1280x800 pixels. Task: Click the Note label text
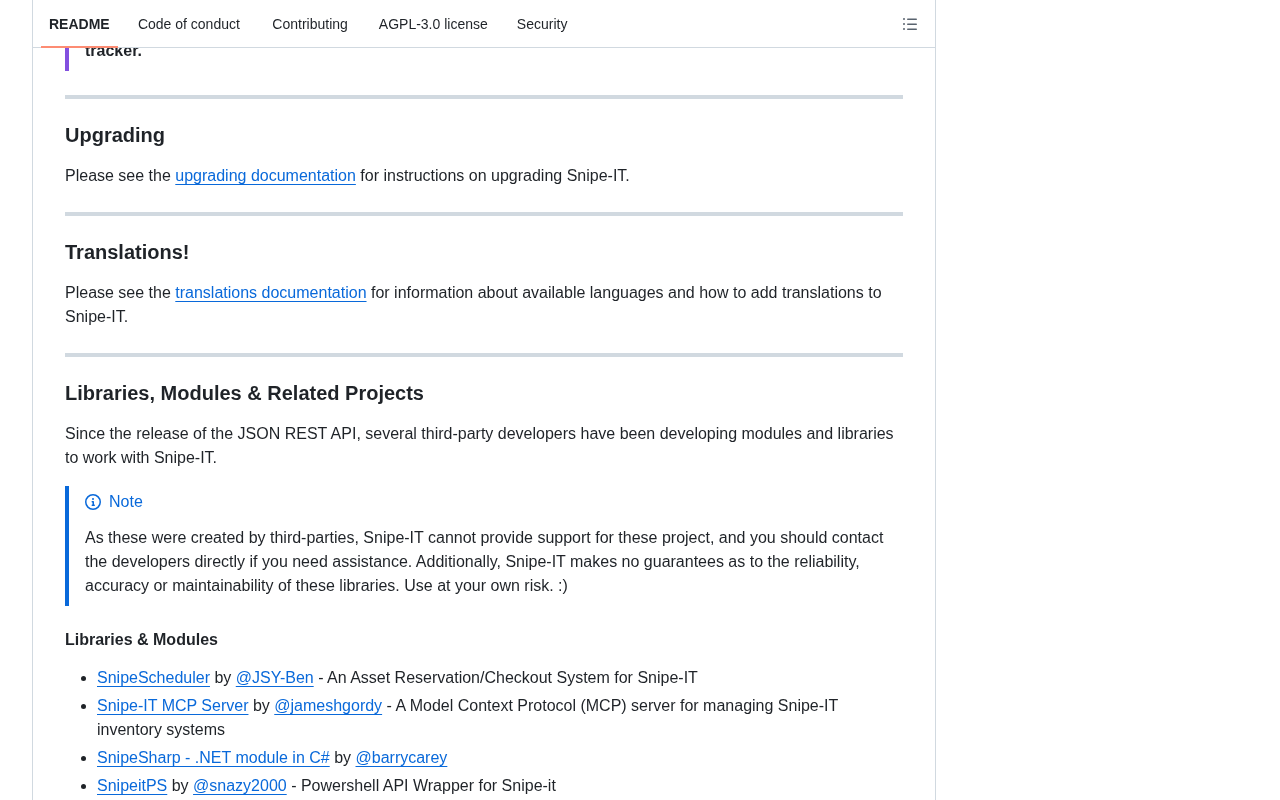(x=126, y=502)
